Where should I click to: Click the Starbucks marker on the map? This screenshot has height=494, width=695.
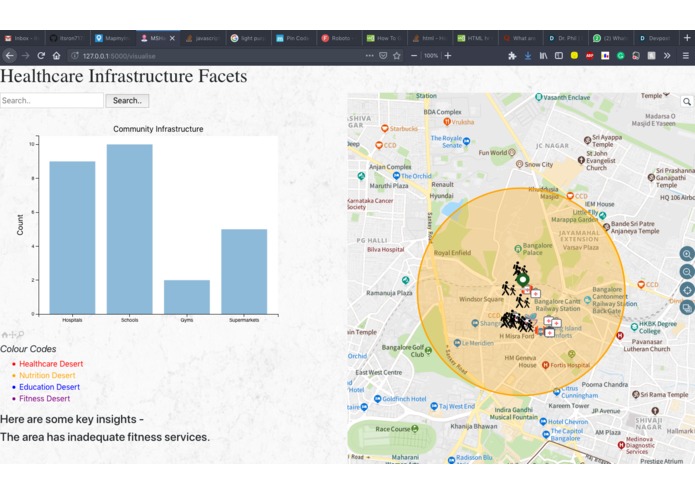click(x=385, y=128)
